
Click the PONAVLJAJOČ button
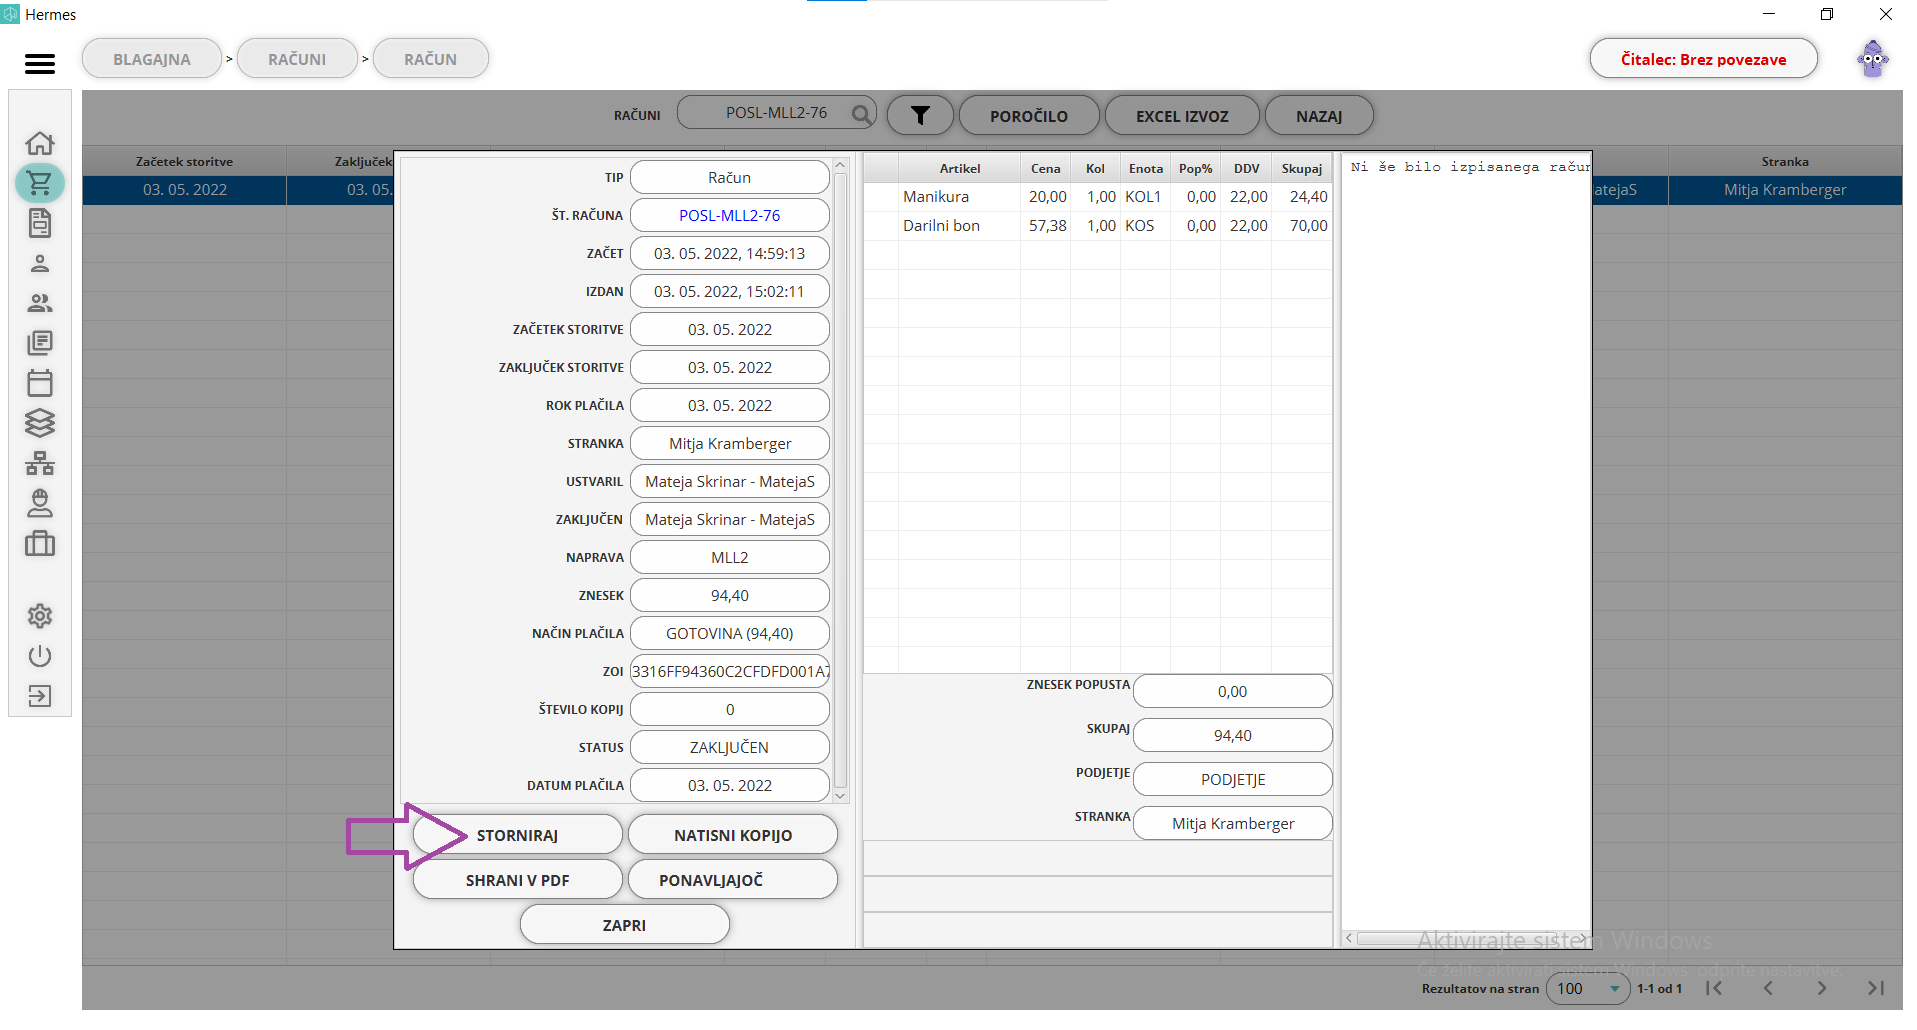(733, 880)
